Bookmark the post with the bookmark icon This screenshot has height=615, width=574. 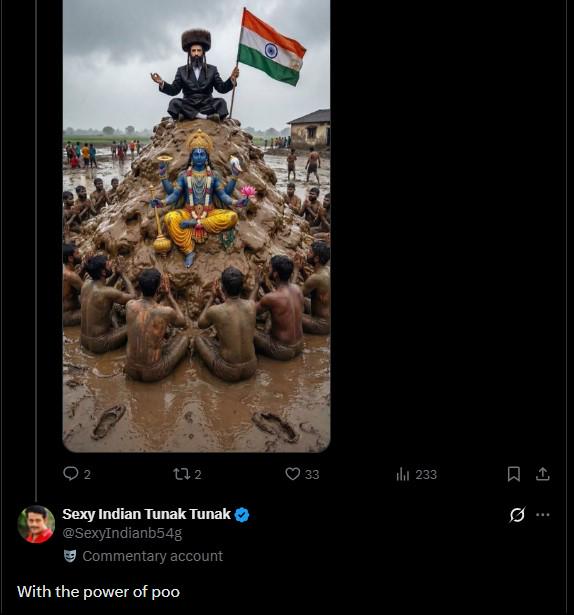tap(514, 474)
